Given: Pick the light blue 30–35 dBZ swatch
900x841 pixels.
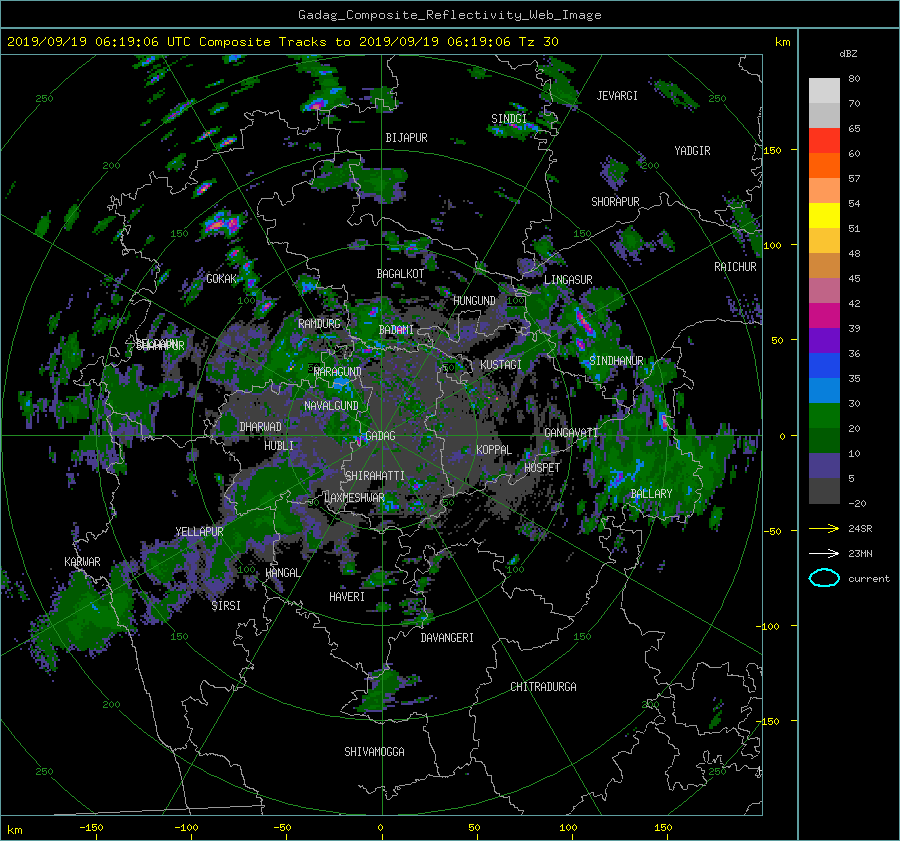Looking at the screenshot, I should 824,391.
